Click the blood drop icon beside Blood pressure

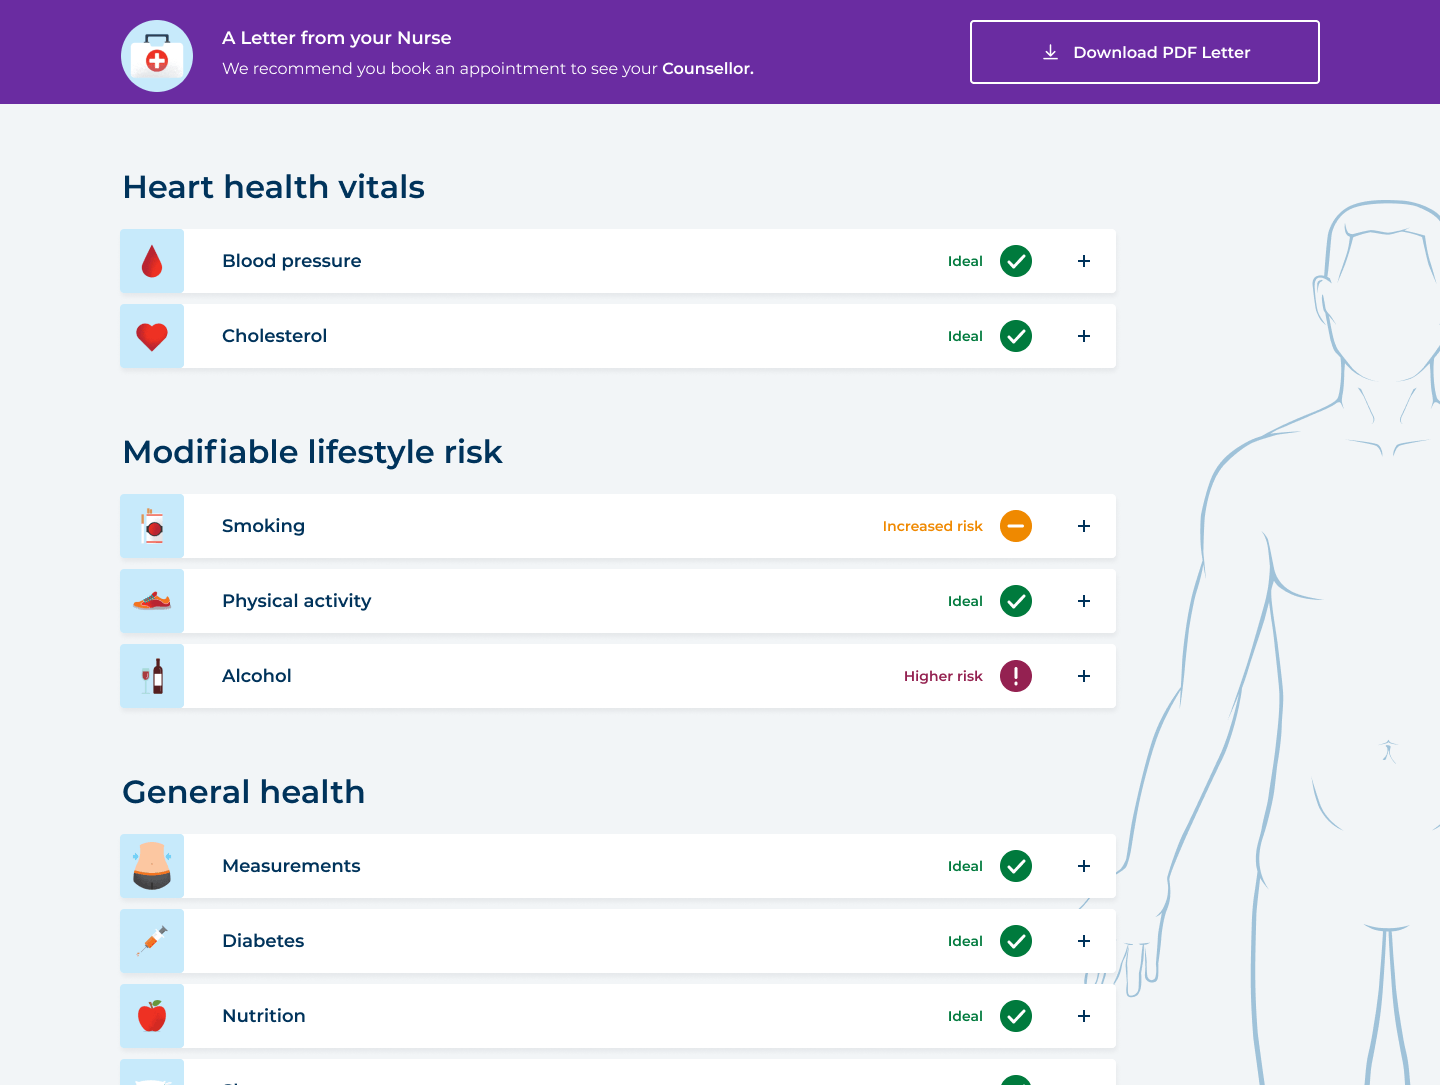[152, 261]
